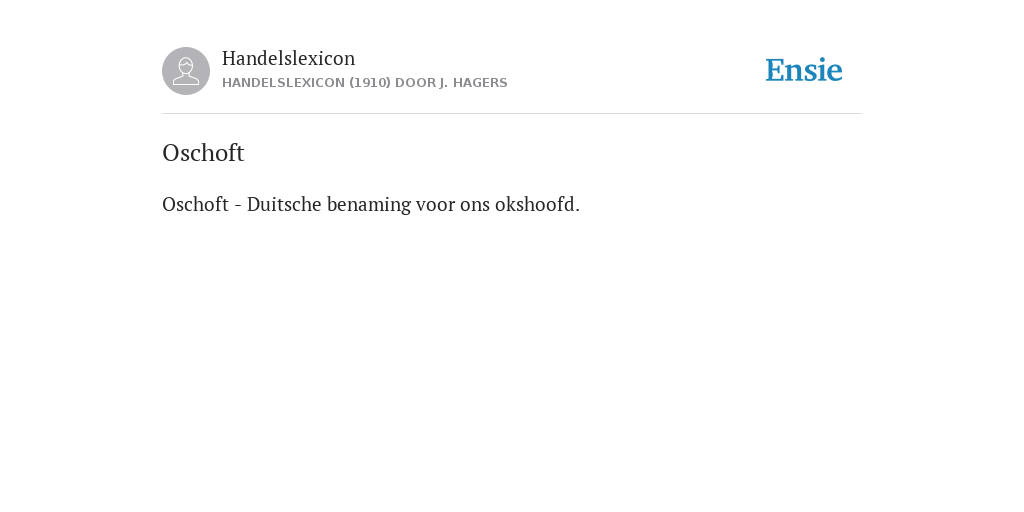The height and width of the screenshot is (512, 1024).
Task: Click the word okshoofd in the definition
Action: coord(537,204)
